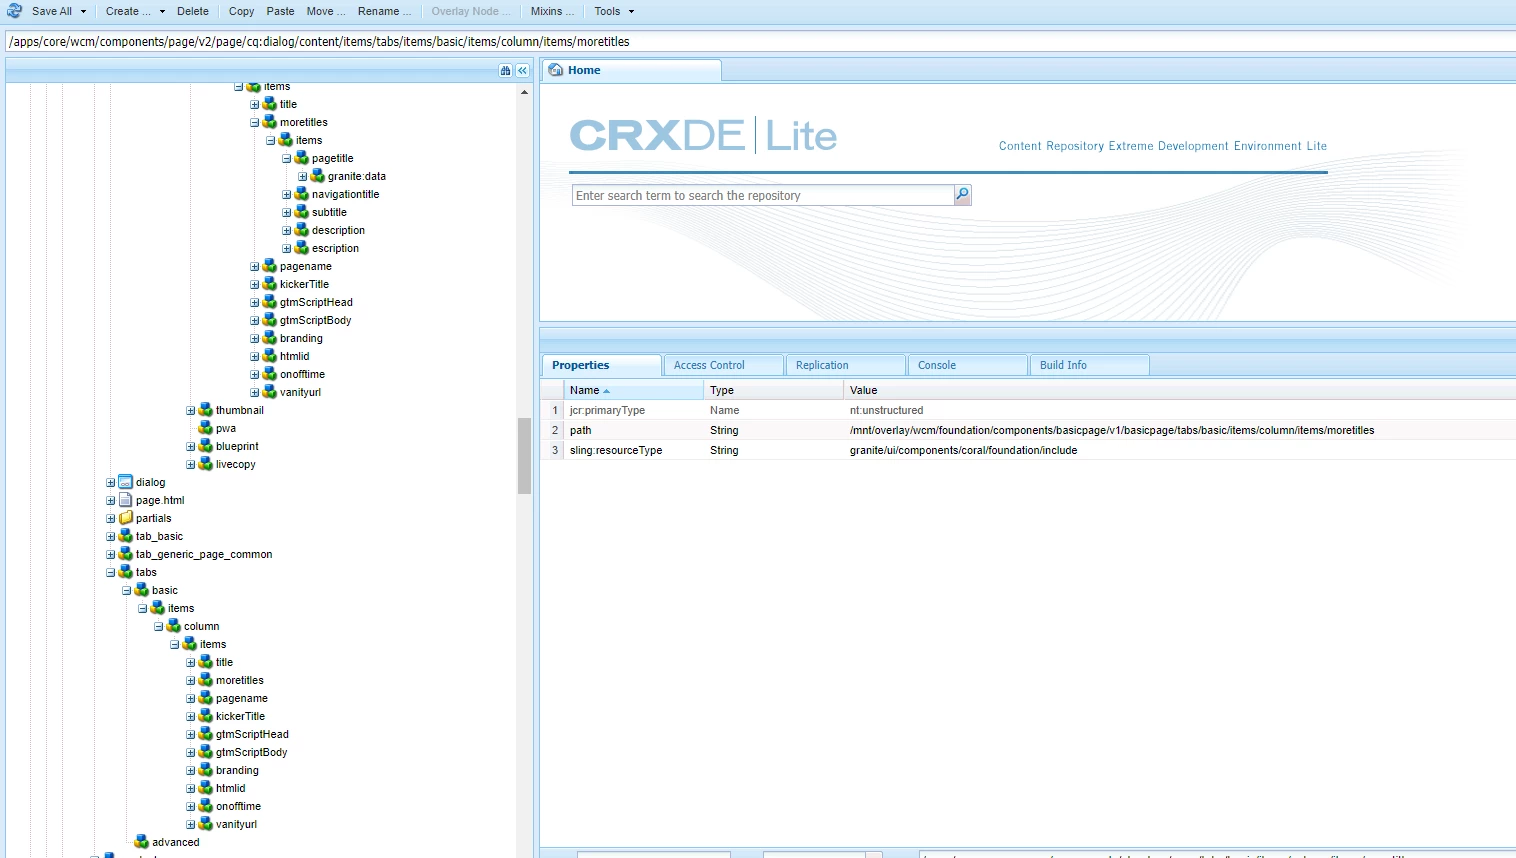
Task: Select the upper onofftime node icon
Action: 269,374
